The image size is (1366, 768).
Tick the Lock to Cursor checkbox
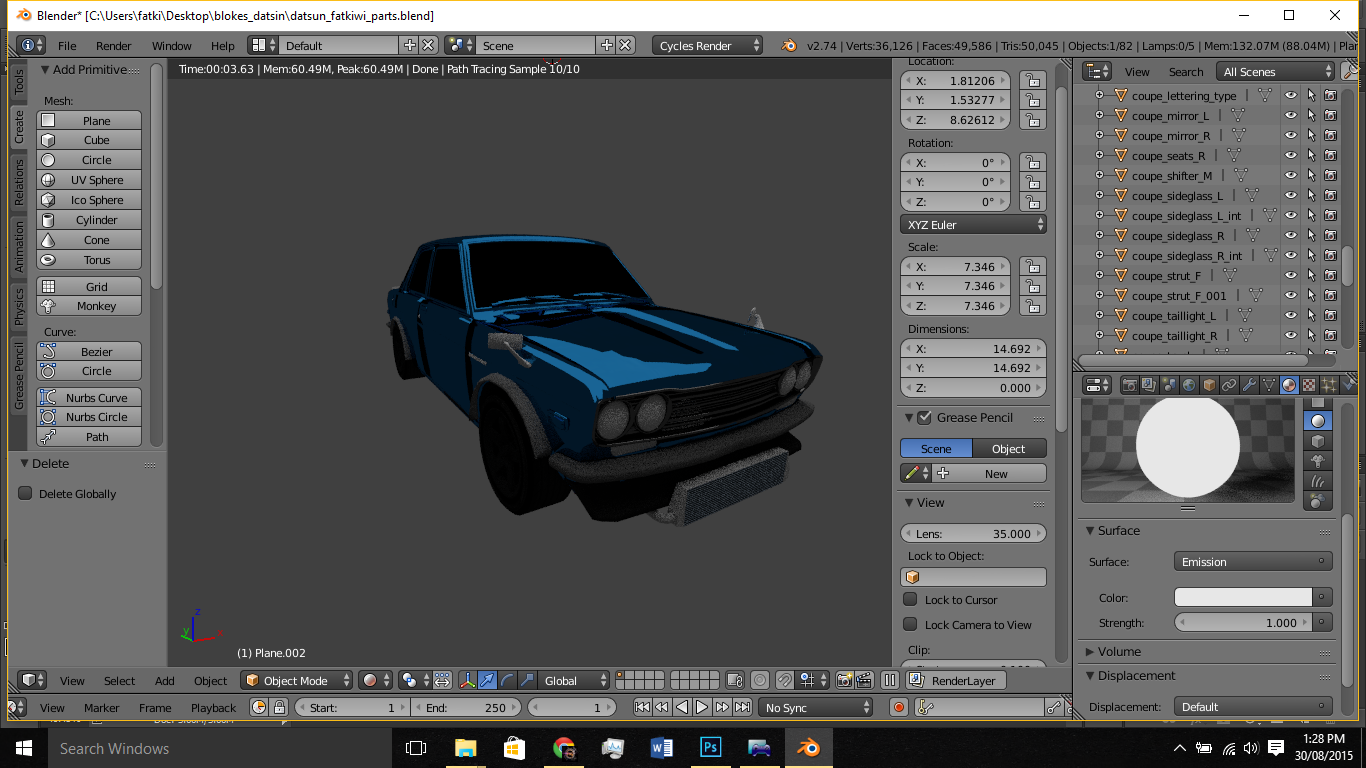910,600
